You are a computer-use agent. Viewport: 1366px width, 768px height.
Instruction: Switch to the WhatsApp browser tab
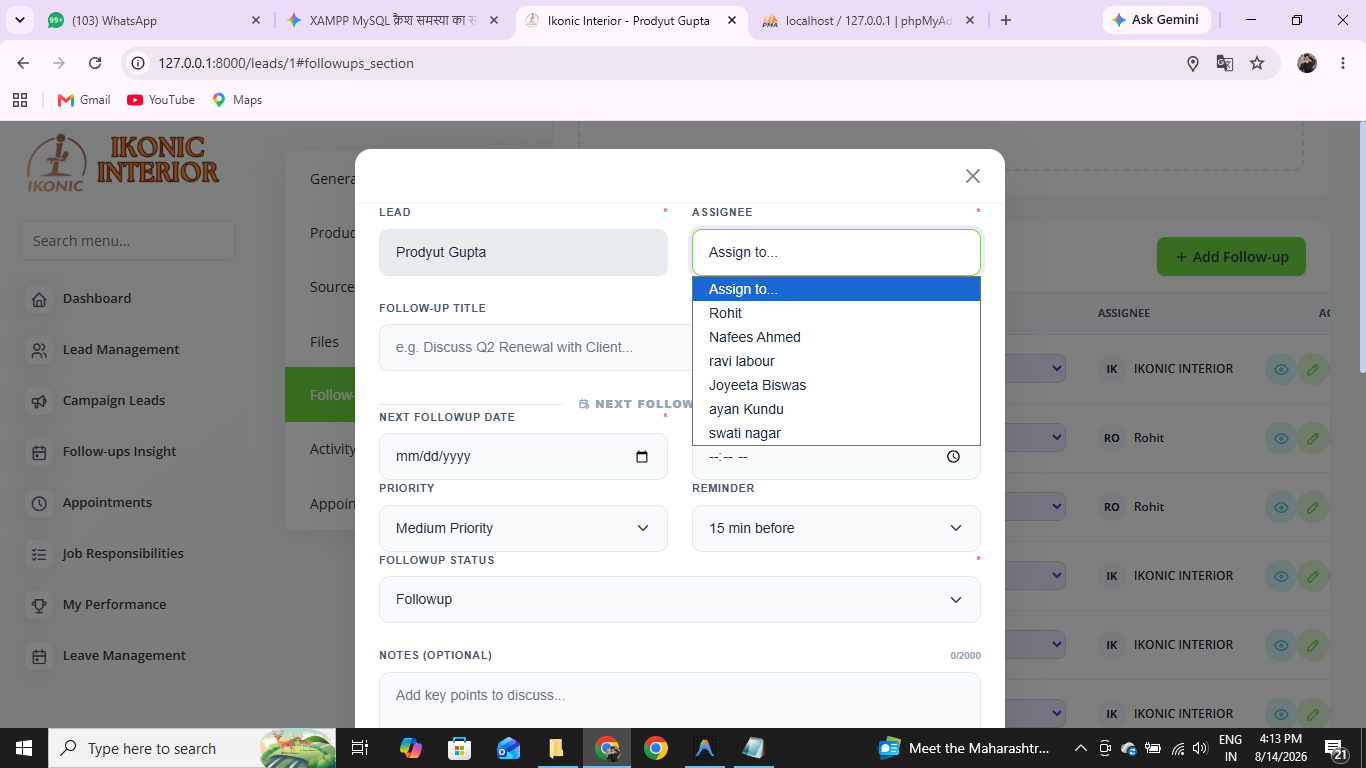[155, 20]
